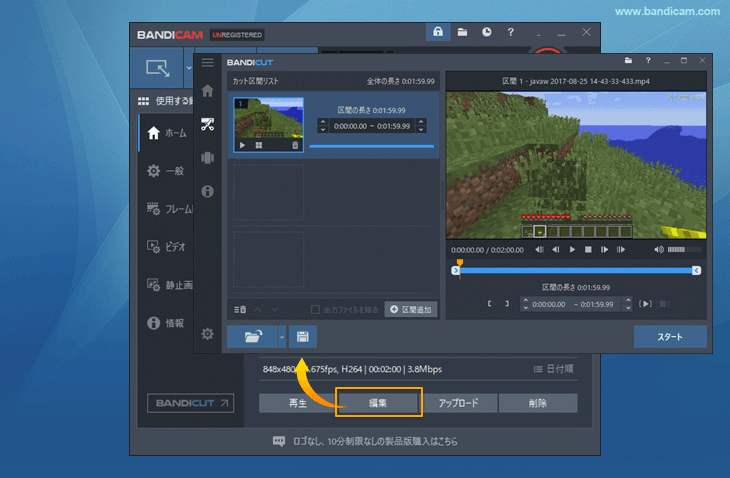This screenshot has height=478, width=730.
Task: Open Bandicut information icon in sidebar
Action: [208, 191]
